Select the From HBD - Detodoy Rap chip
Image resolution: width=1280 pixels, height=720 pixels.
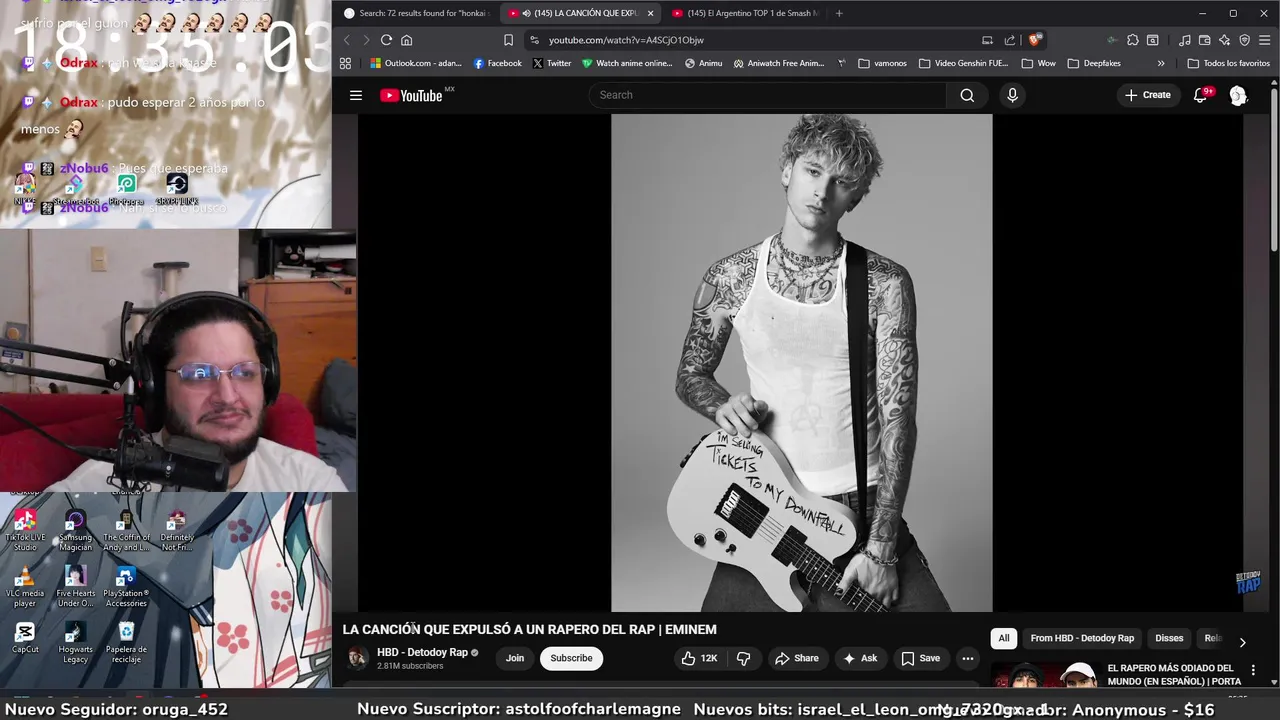(x=1082, y=638)
